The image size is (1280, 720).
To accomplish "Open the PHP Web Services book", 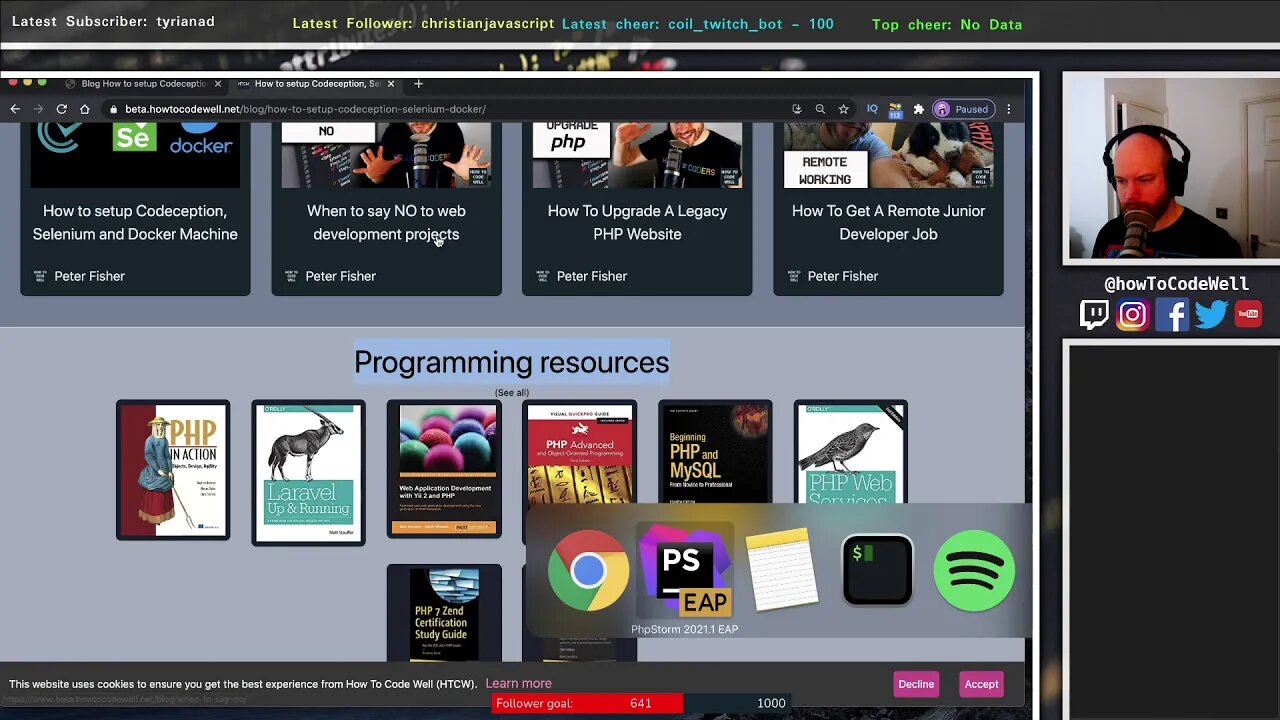I will click(851, 453).
